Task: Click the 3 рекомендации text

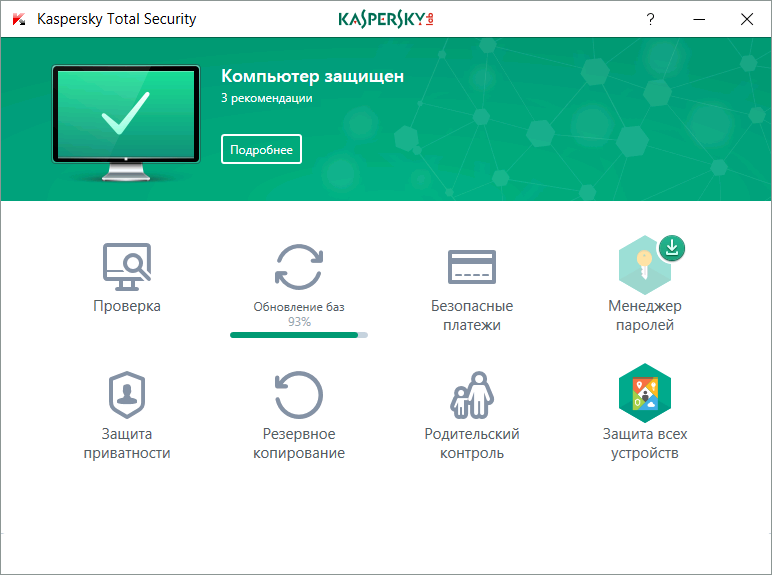Action: (x=266, y=98)
